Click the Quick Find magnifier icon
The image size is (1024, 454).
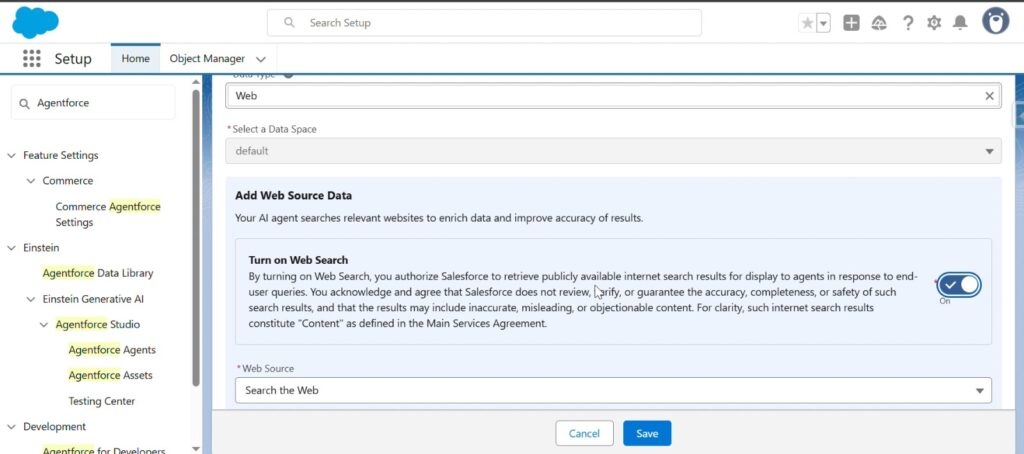24,104
